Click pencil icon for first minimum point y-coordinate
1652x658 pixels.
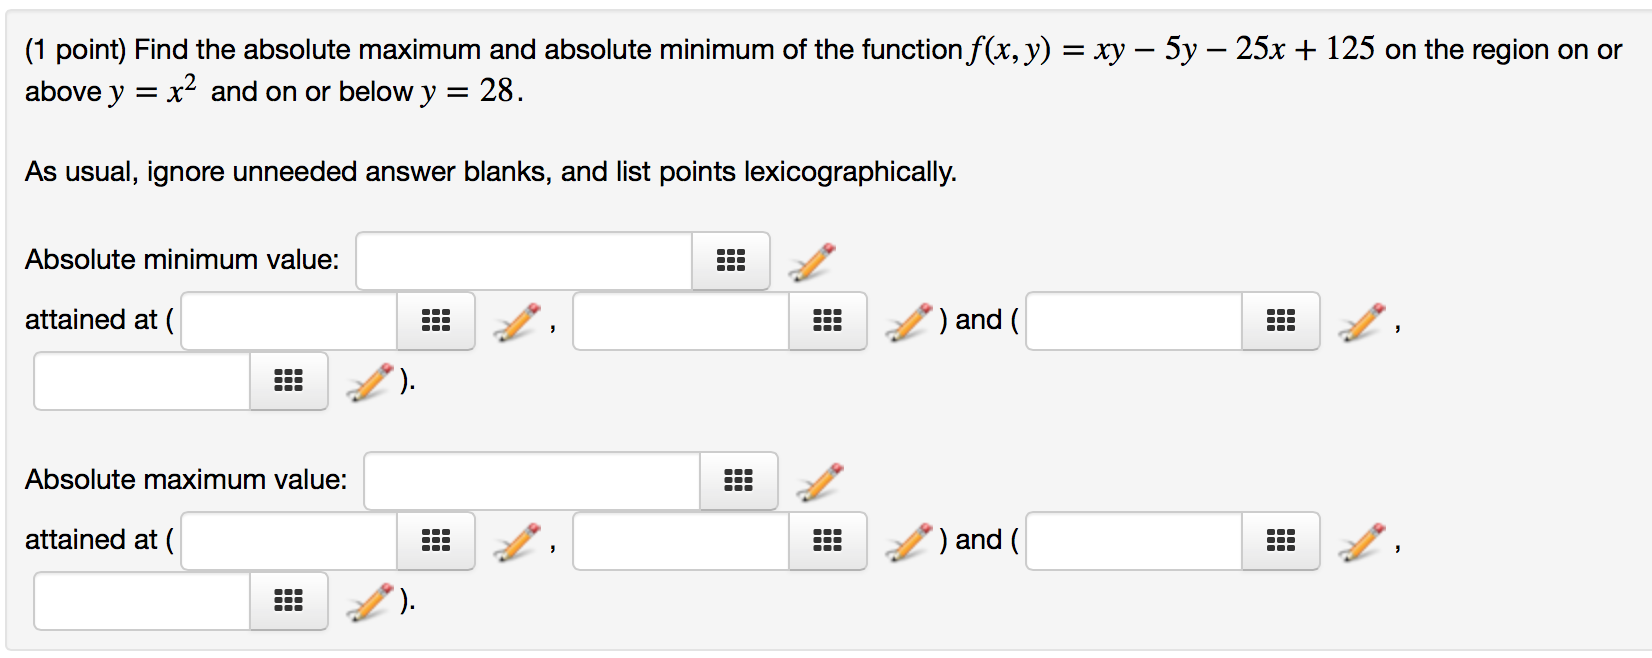pyautogui.click(x=909, y=322)
